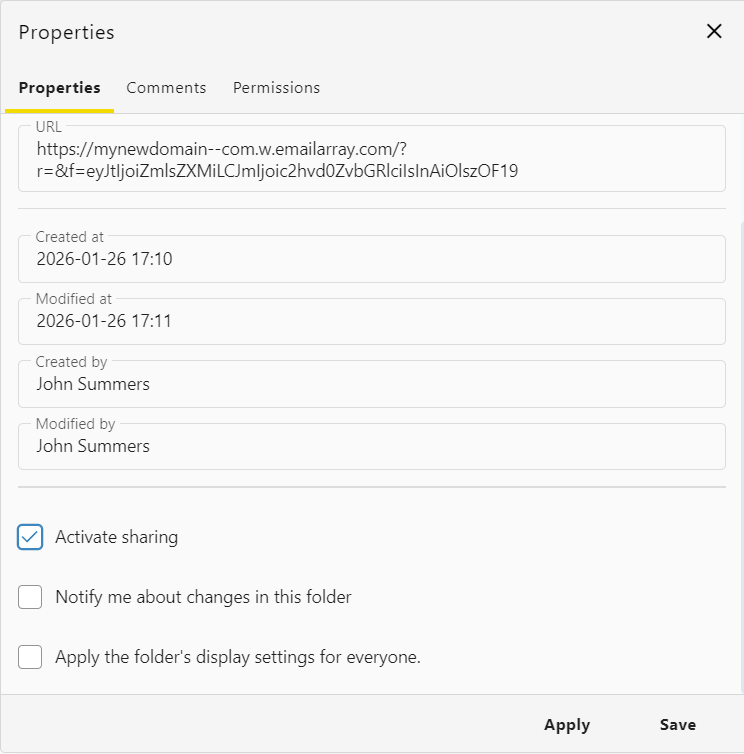Click the 'Notify me about changes' label text
This screenshot has width=744, height=754.
point(203,597)
